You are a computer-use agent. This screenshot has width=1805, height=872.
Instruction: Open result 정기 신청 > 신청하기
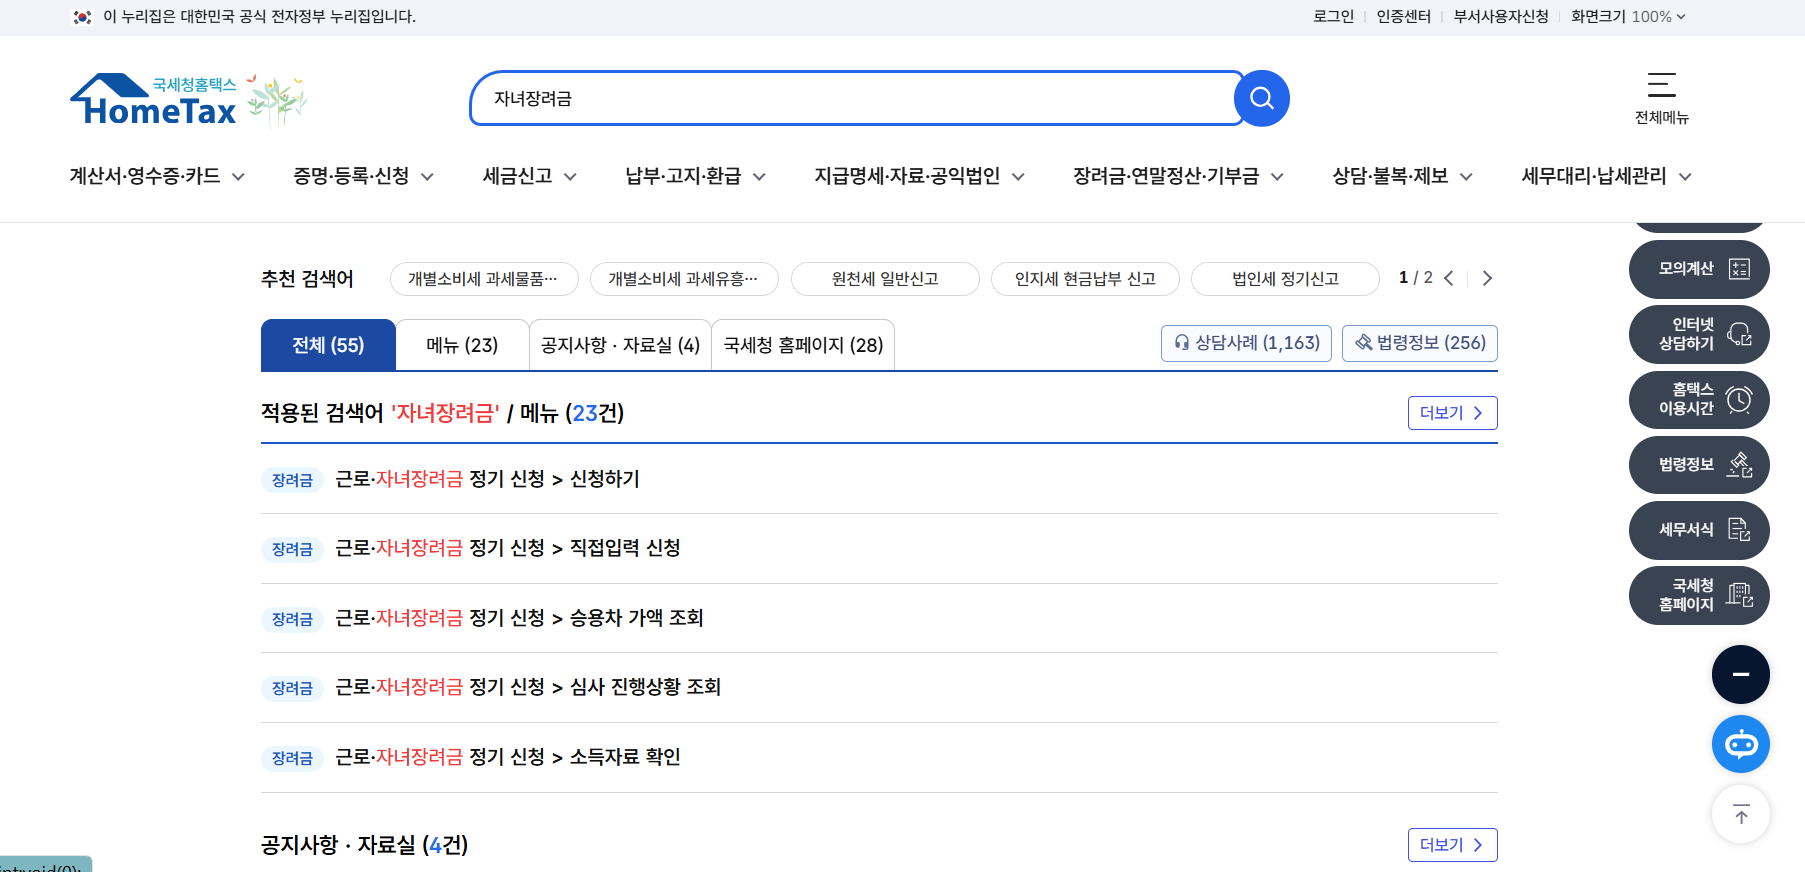point(487,479)
